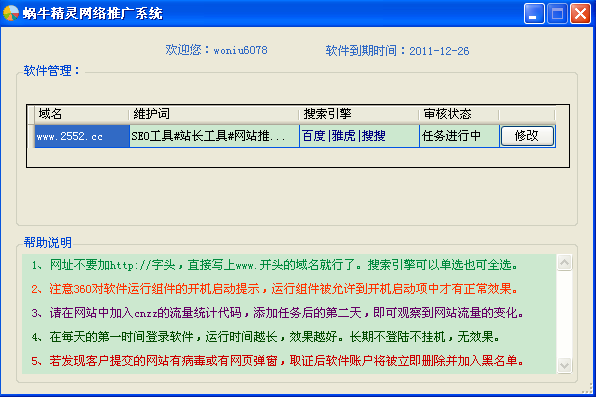Click the 维护词 column header
596x397 pixels.
(x=214, y=114)
